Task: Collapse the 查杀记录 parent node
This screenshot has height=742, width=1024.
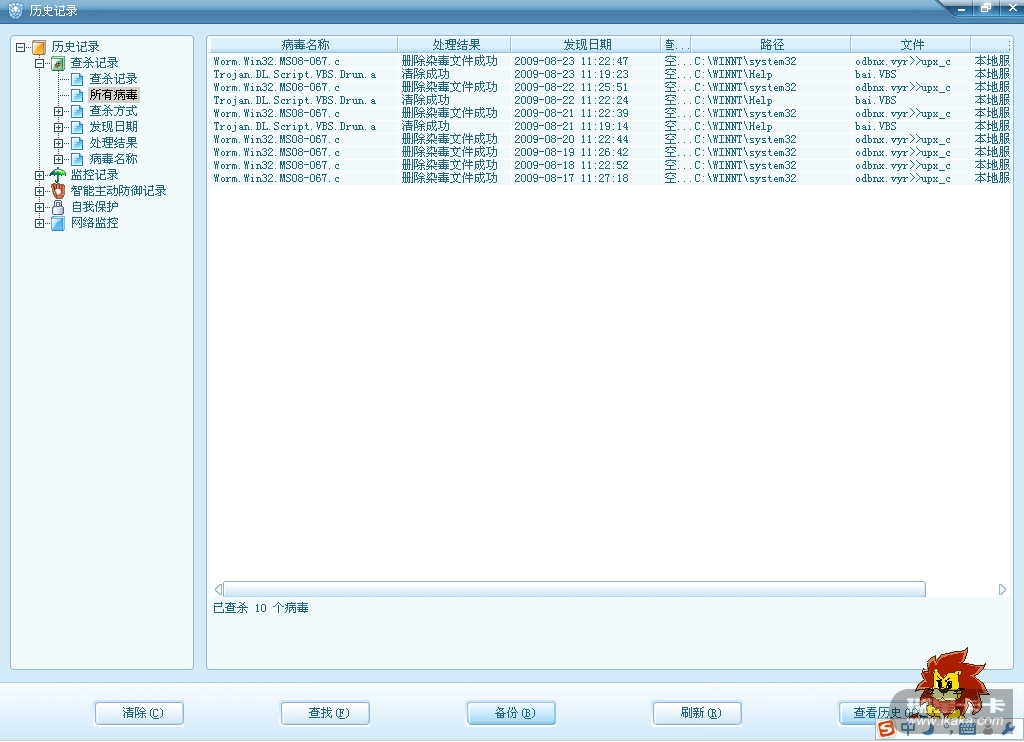Action: 40,63
